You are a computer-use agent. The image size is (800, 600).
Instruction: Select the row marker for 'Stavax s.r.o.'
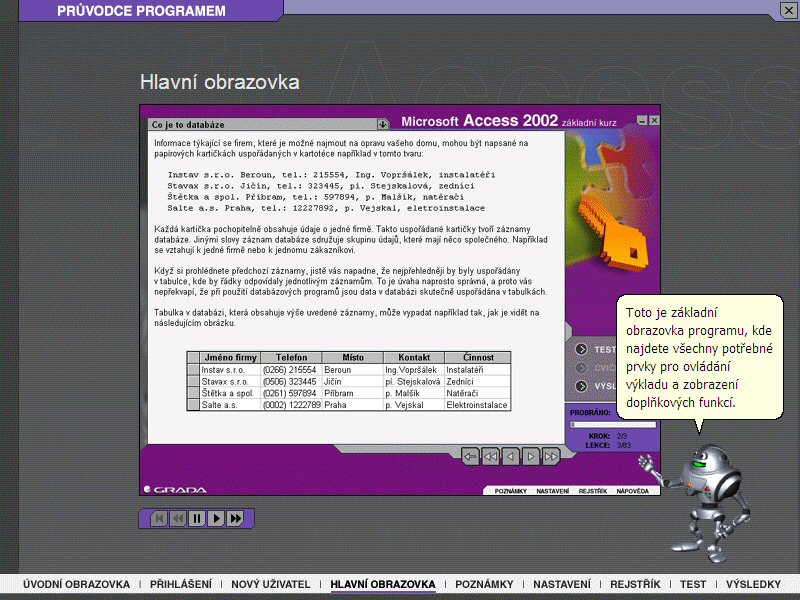193,382
